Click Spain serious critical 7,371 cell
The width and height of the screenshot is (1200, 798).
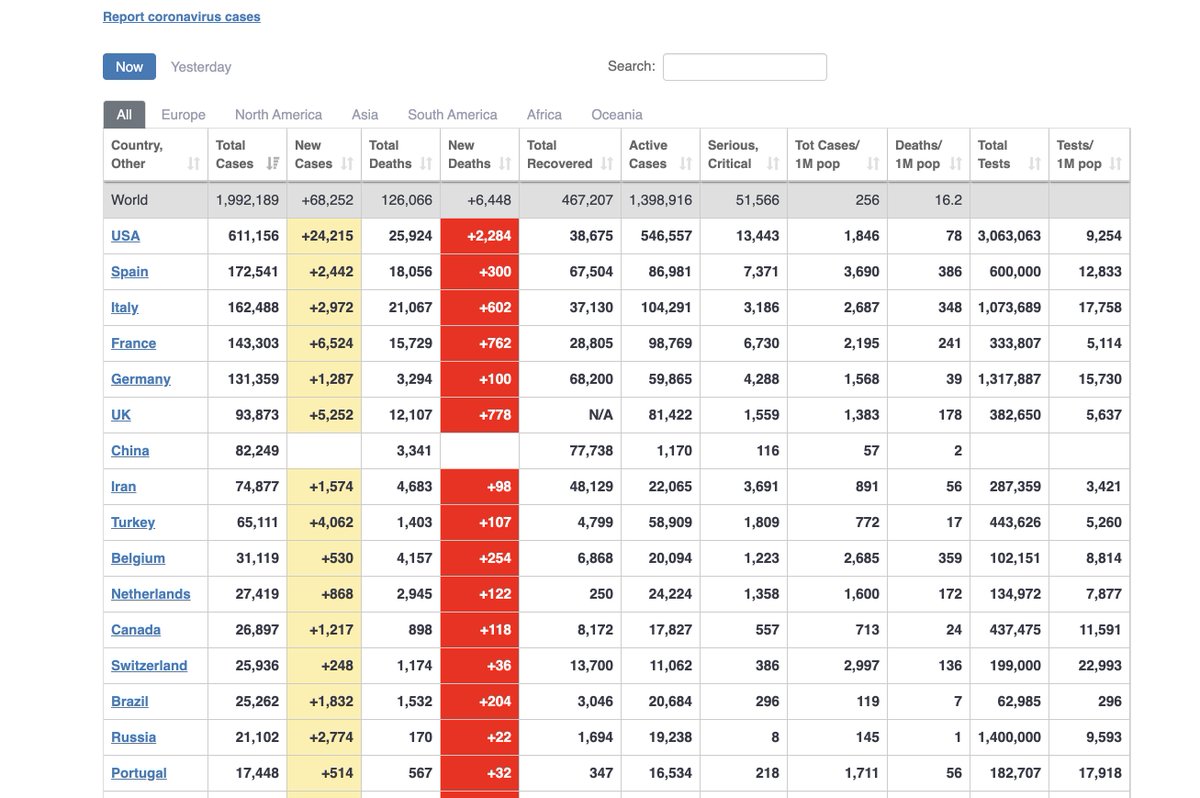point(743,272)
